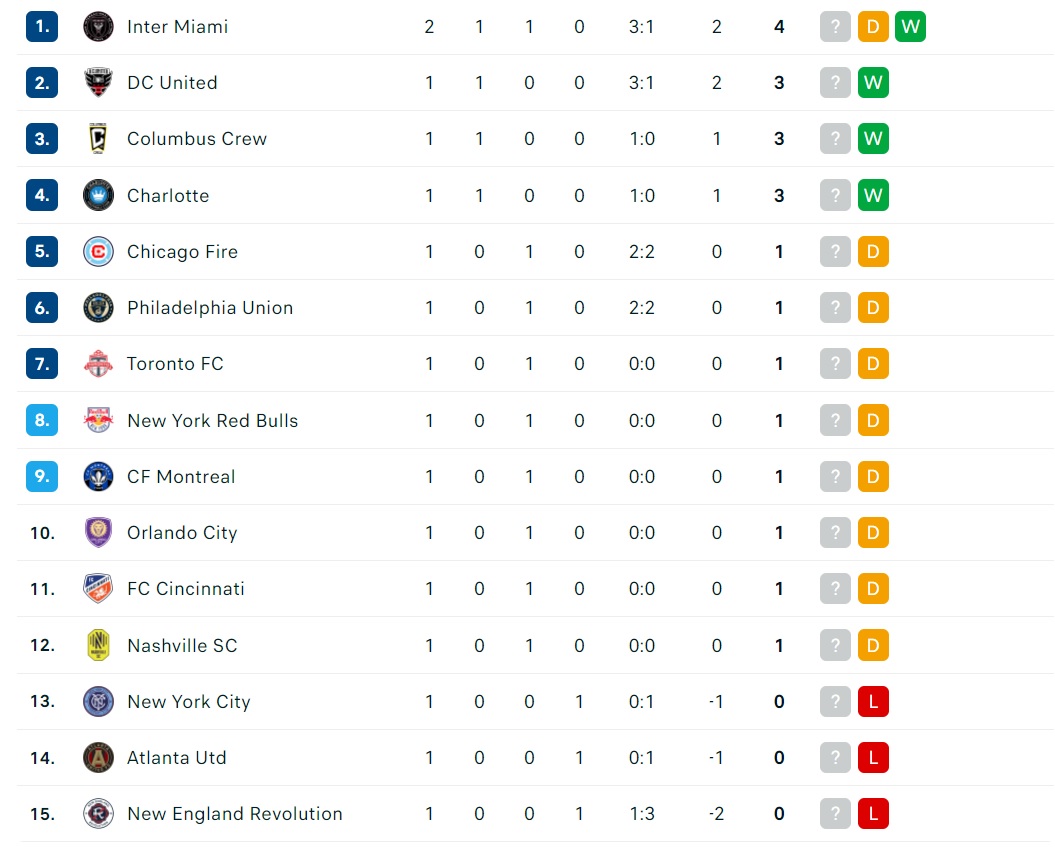Click the rank 1 position badge

42,27
